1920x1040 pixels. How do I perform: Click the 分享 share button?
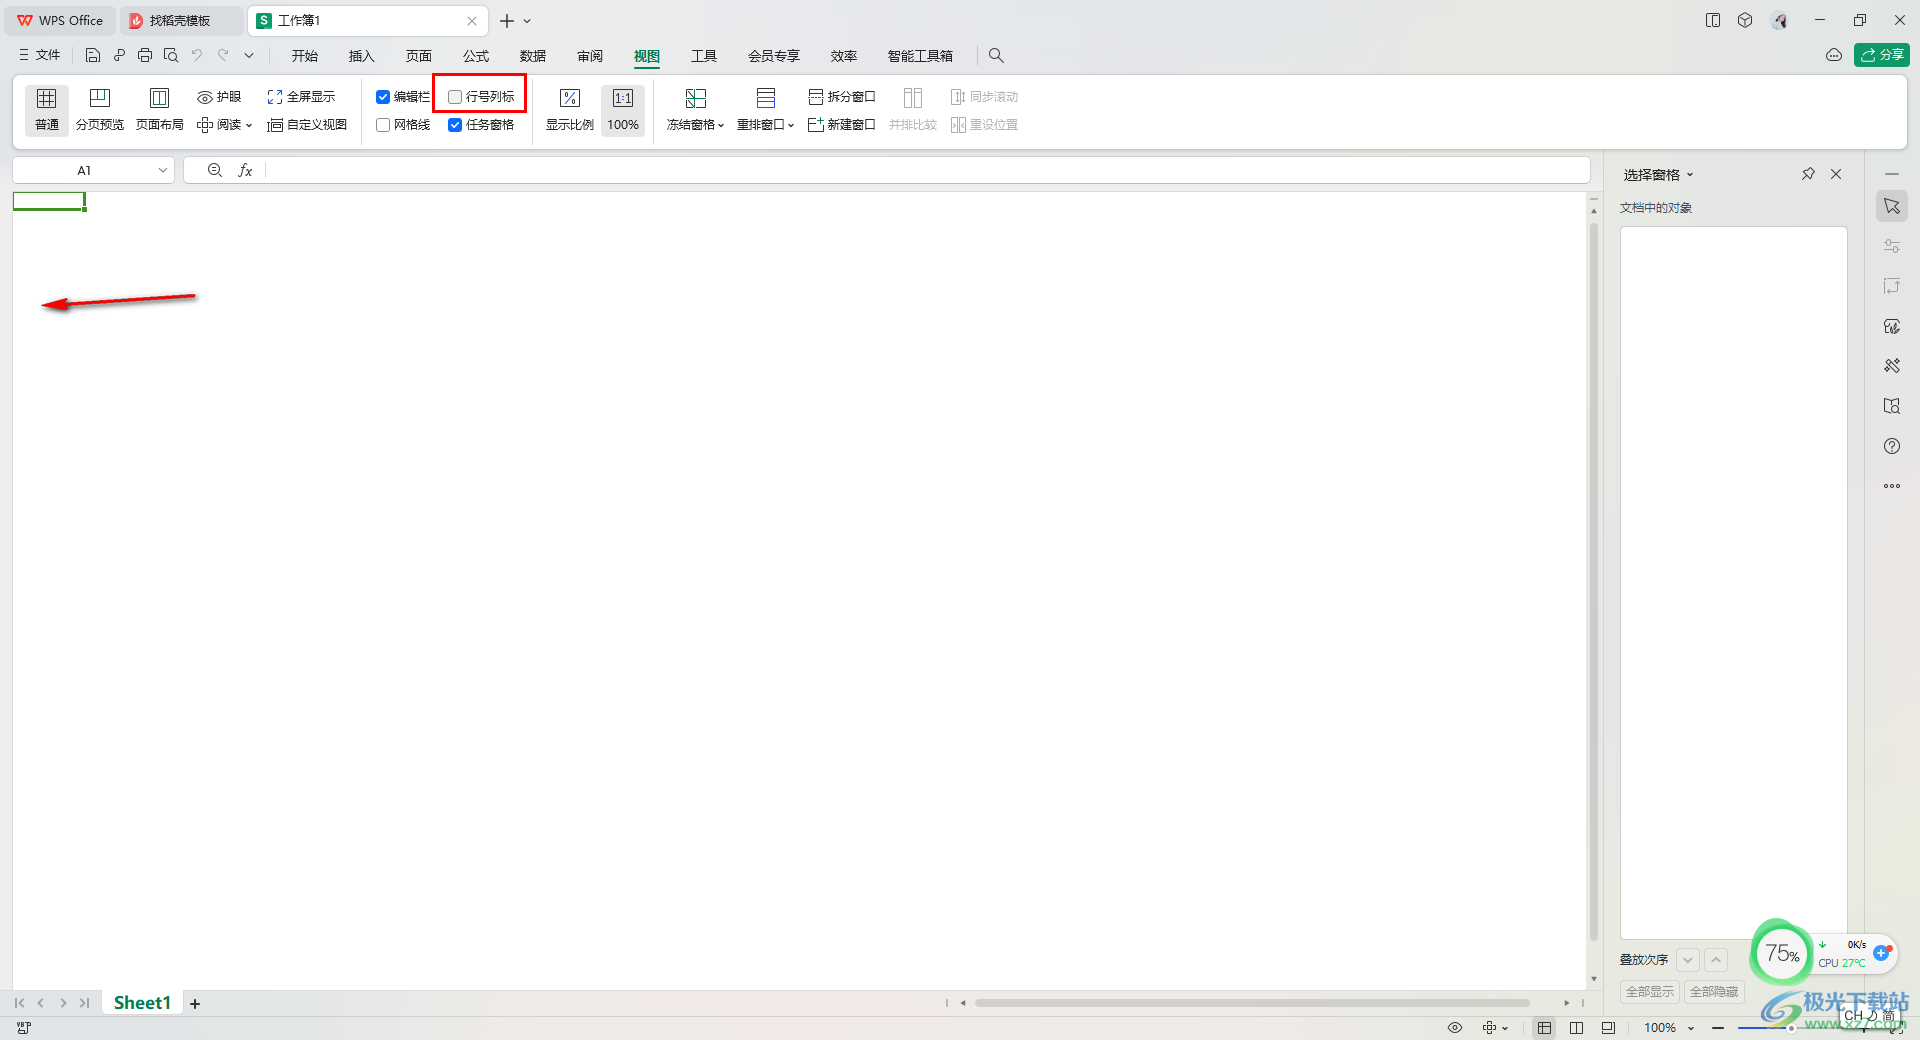pos(1882,55)
